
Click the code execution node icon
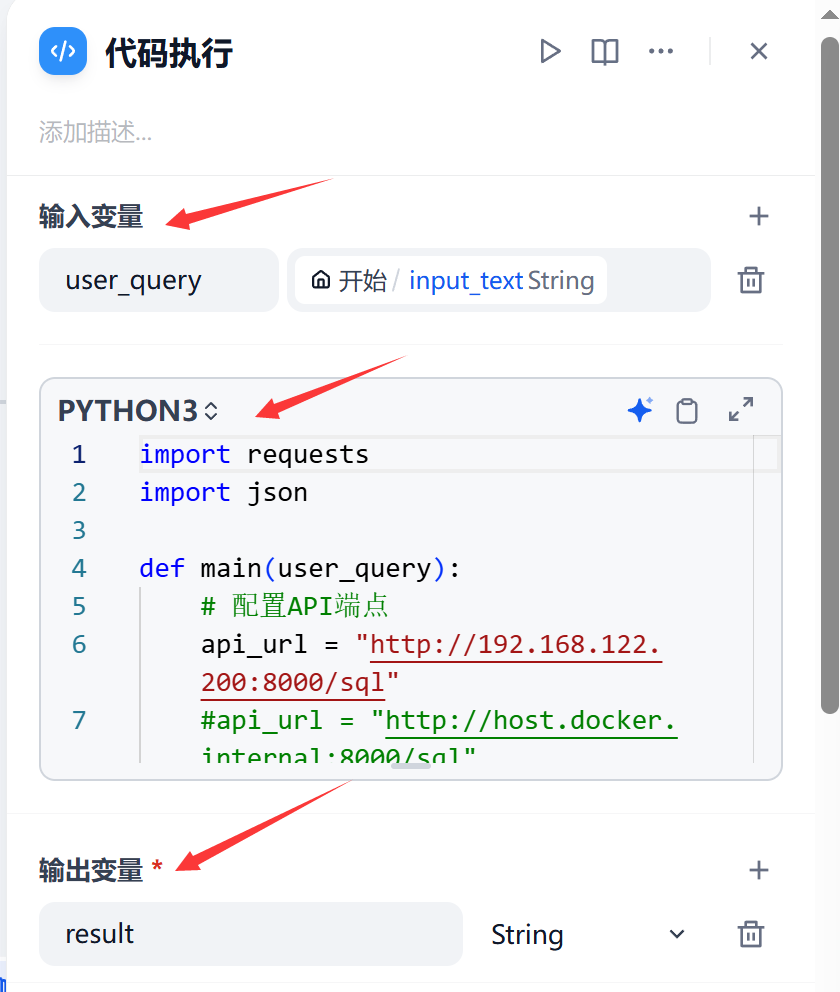point(63,51)
